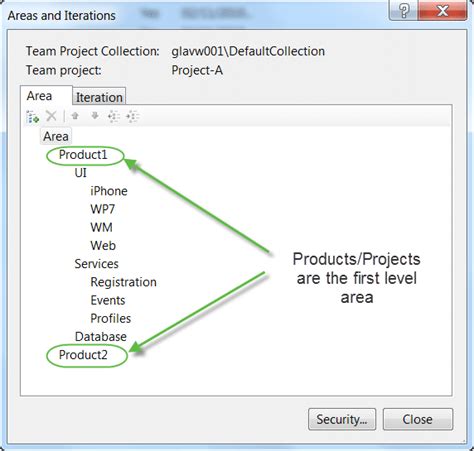
Task: Select the Services tree node
Action: [96, 264]
